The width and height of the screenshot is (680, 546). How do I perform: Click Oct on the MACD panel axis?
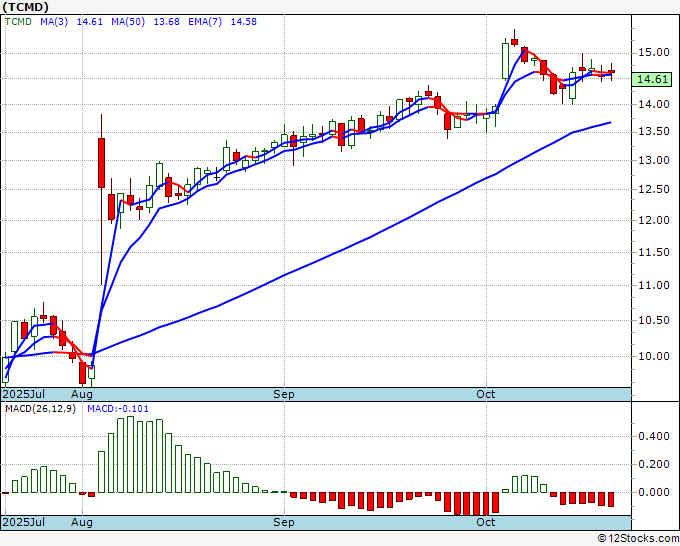click(485, 522)
